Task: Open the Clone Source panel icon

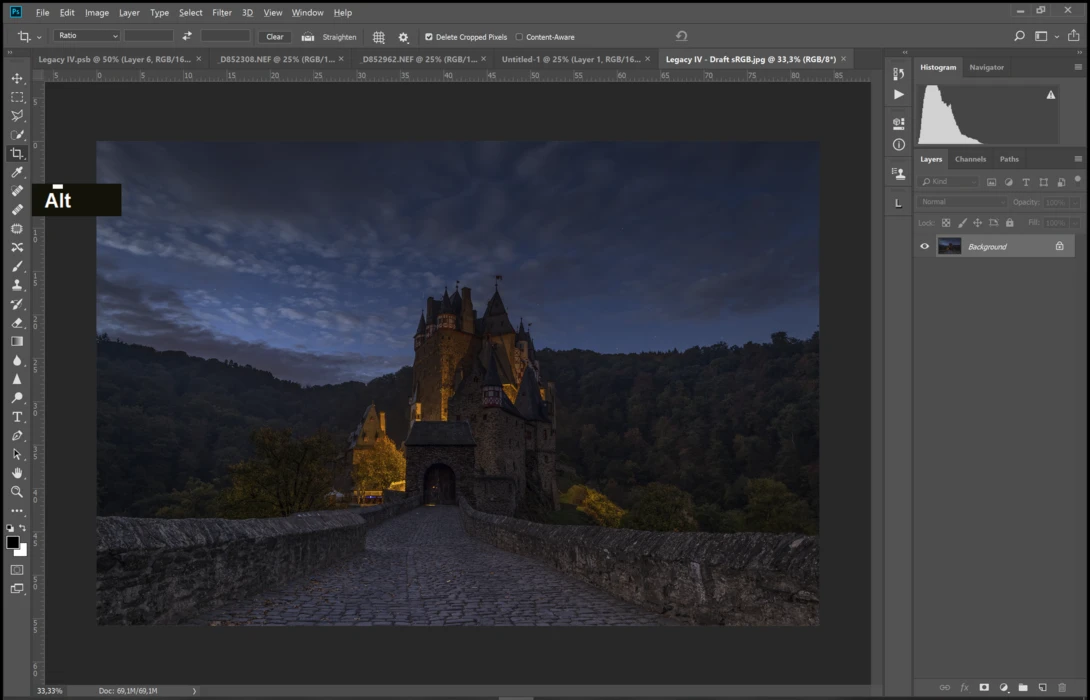Action: tap(899, 174)
